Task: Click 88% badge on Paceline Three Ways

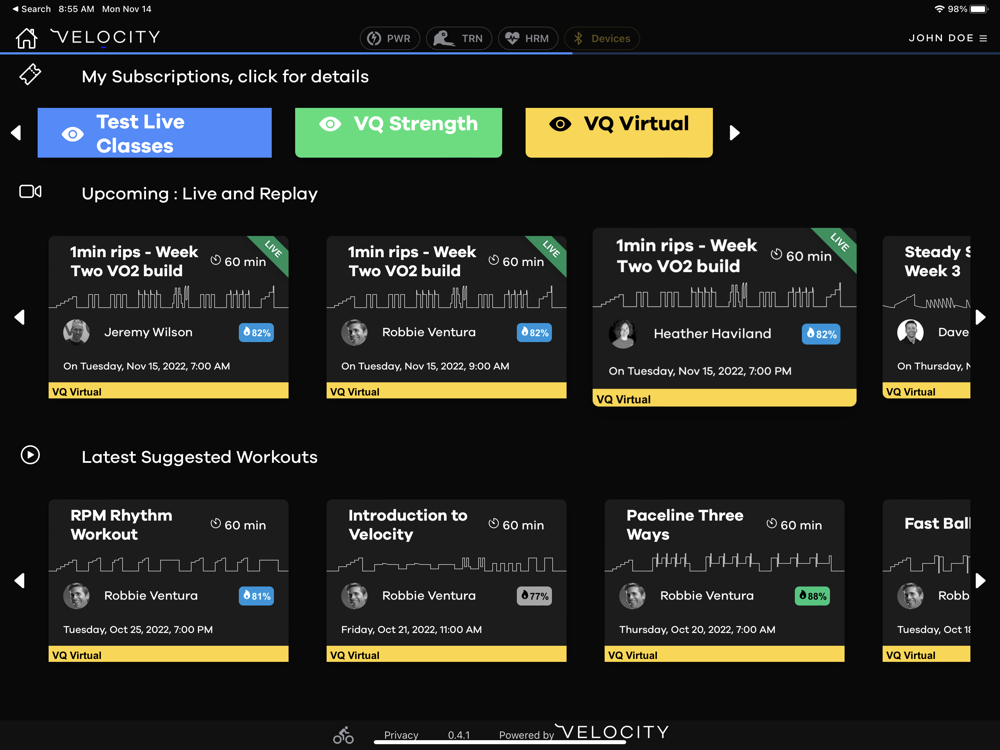Action: (812, 596)
